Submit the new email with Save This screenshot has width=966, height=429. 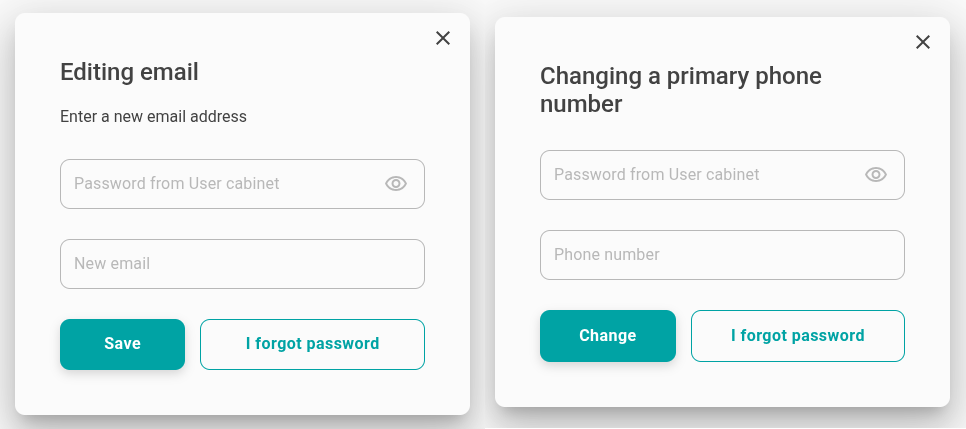point(122,344)
